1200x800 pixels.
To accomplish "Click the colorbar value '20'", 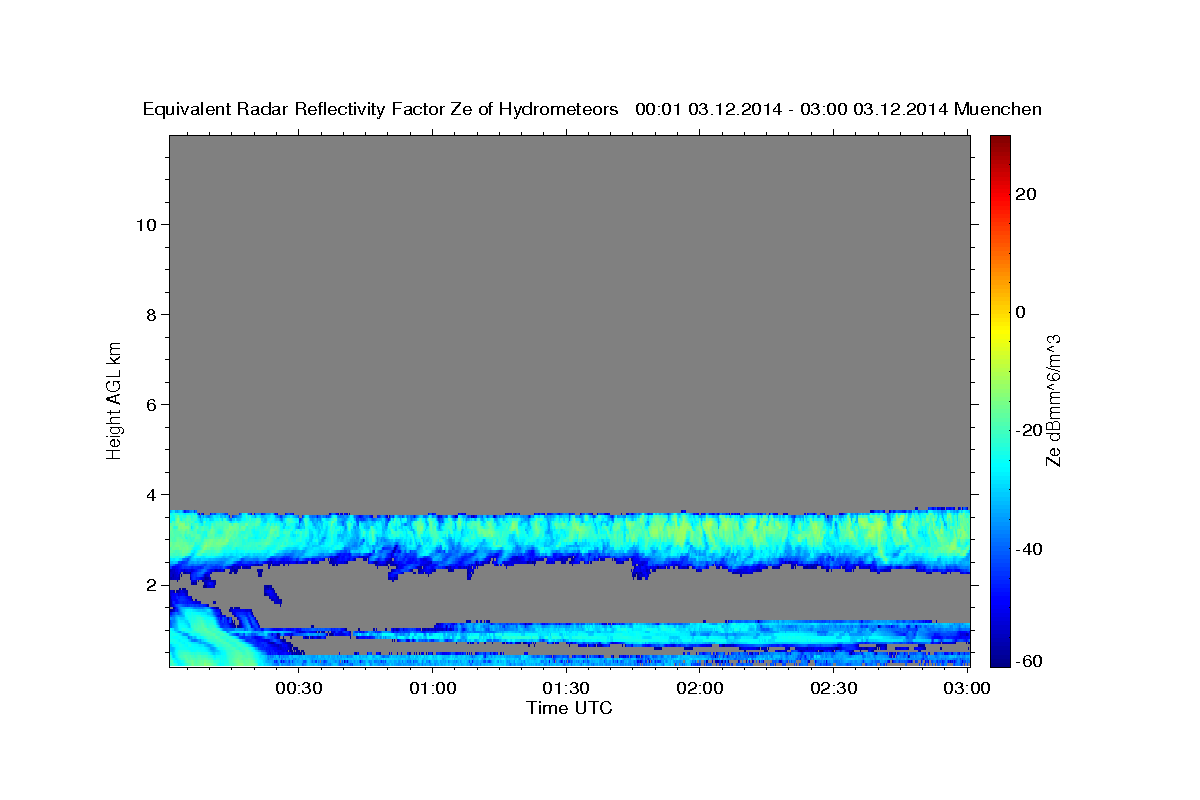I will [1024, 193].
